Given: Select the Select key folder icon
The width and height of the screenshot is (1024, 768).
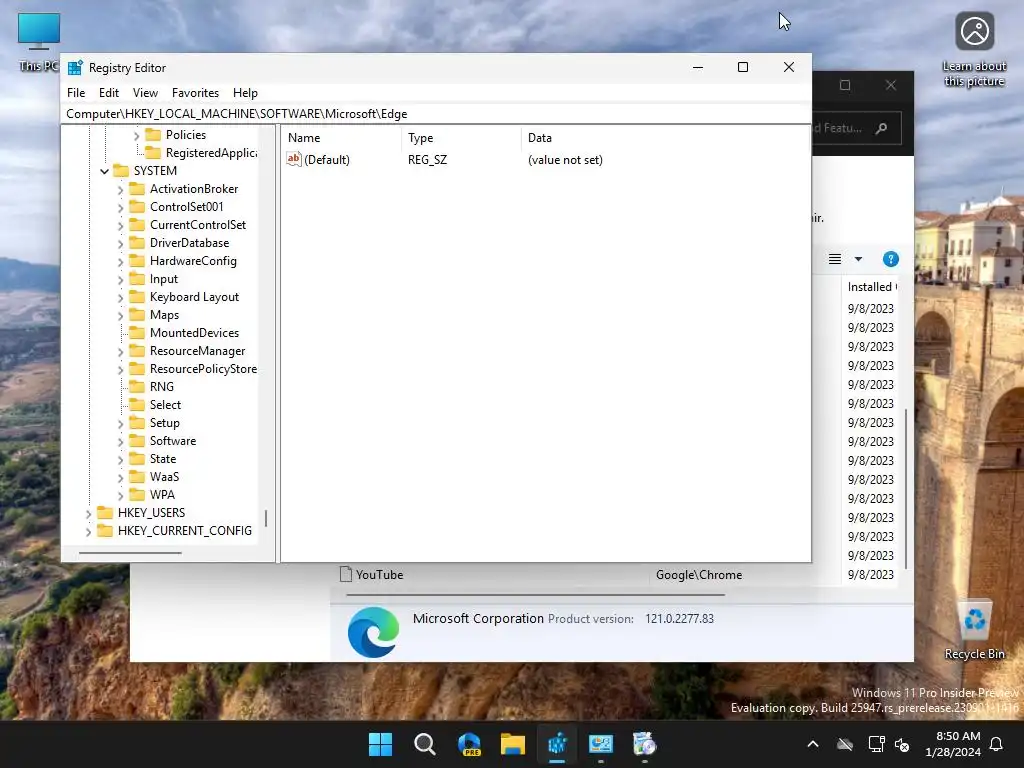Looking at the screenshot, I should [x=137, y=405].
